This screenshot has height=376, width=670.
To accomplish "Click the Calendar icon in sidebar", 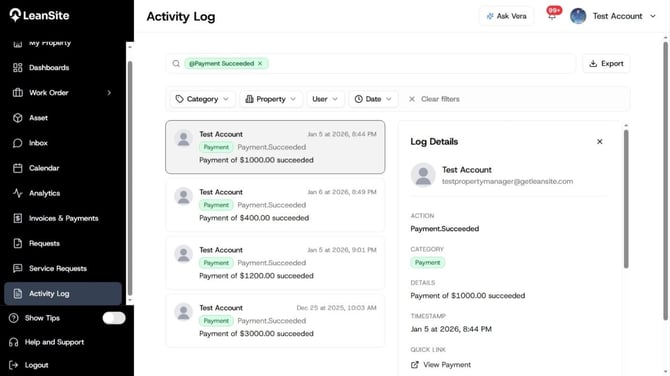I will 18,168.
